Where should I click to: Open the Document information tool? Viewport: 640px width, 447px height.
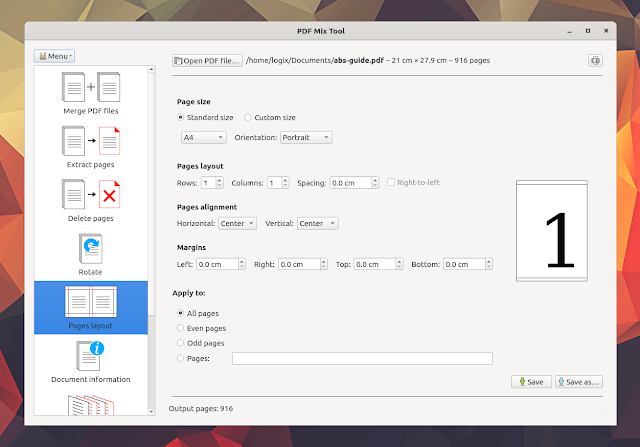[91, 362]
